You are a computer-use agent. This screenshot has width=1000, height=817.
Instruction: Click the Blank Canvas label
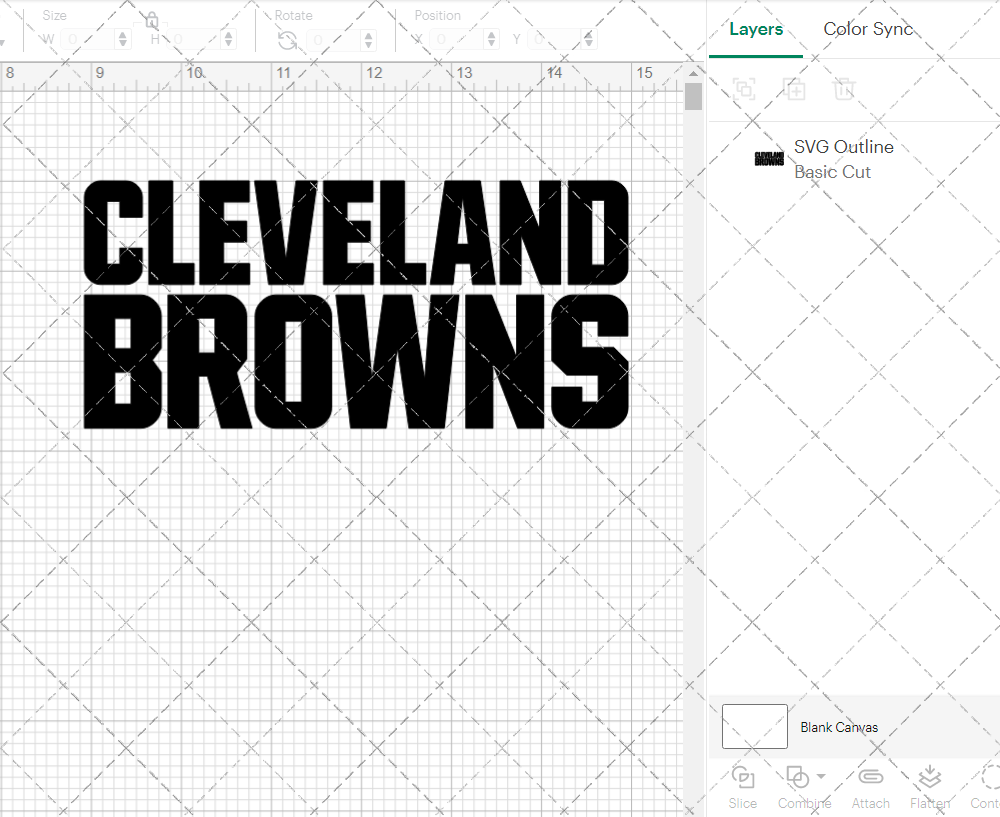click(x=839, y=727)
